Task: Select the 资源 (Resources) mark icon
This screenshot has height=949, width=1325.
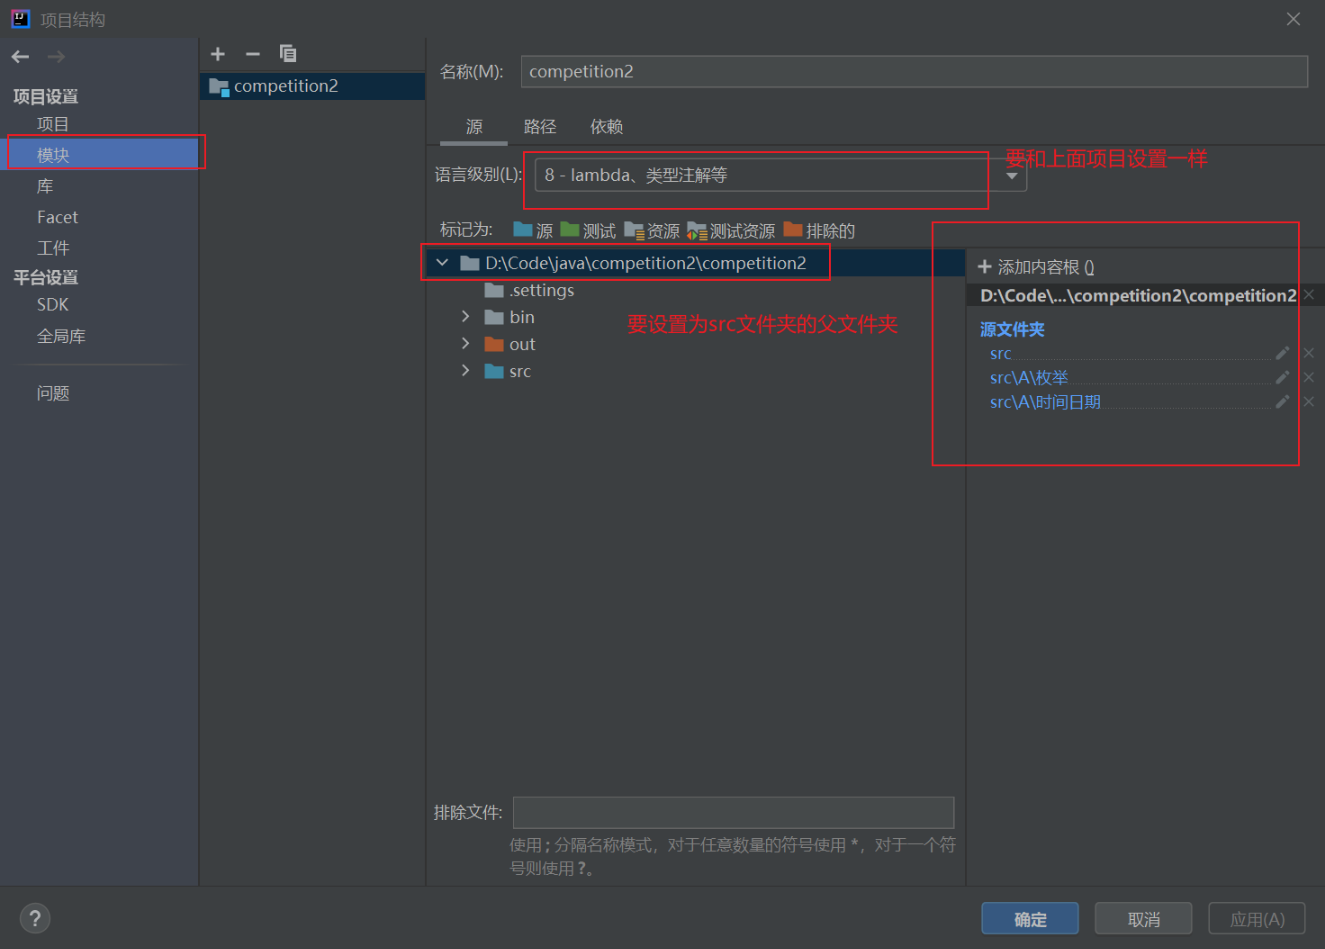Action: pyautogui.click(x=635, y=230)
